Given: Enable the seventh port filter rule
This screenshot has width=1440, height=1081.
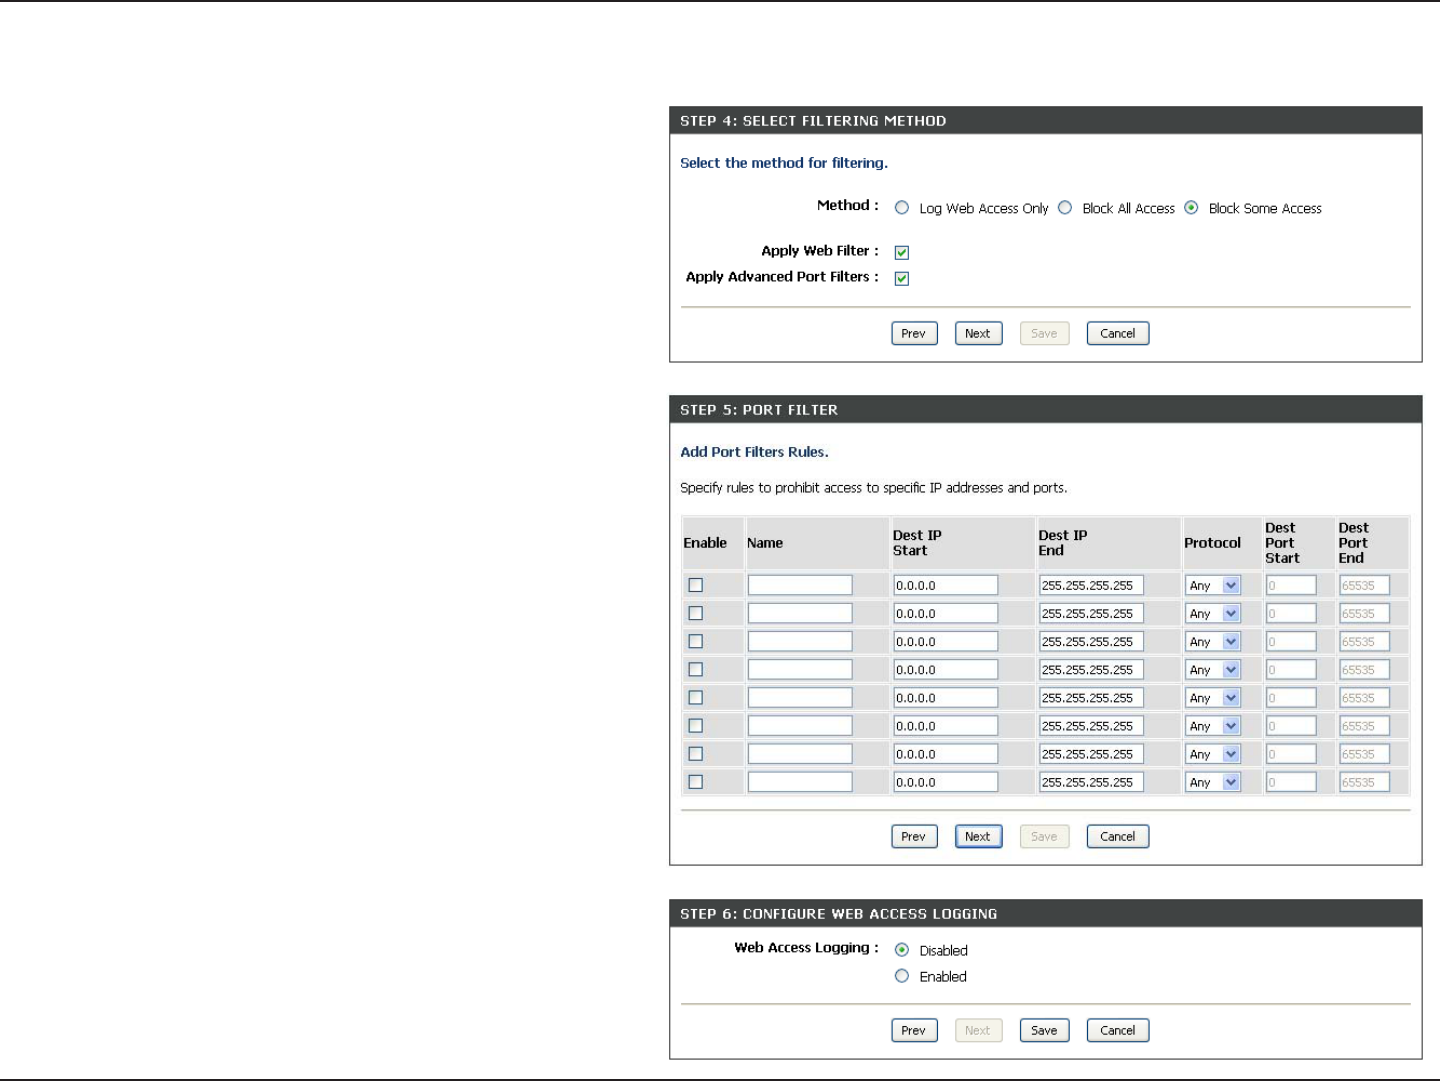Looking at the screenshot, I should pos(696,753).
